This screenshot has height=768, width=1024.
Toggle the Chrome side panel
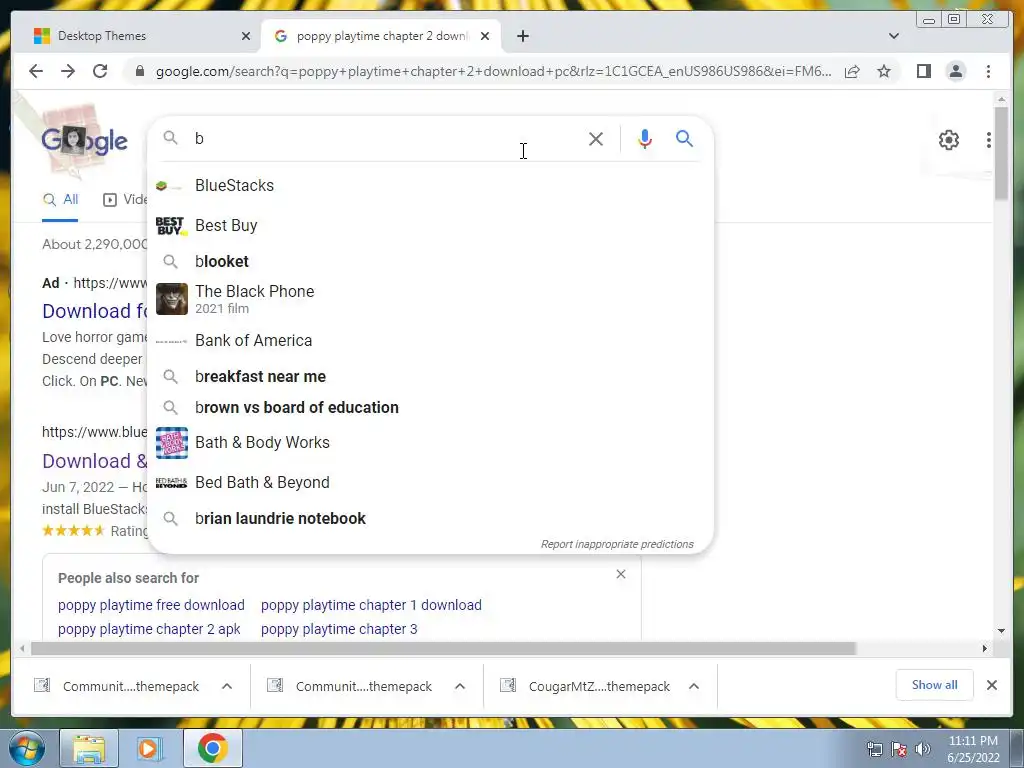pyautogui.click(x=923, y=71)
